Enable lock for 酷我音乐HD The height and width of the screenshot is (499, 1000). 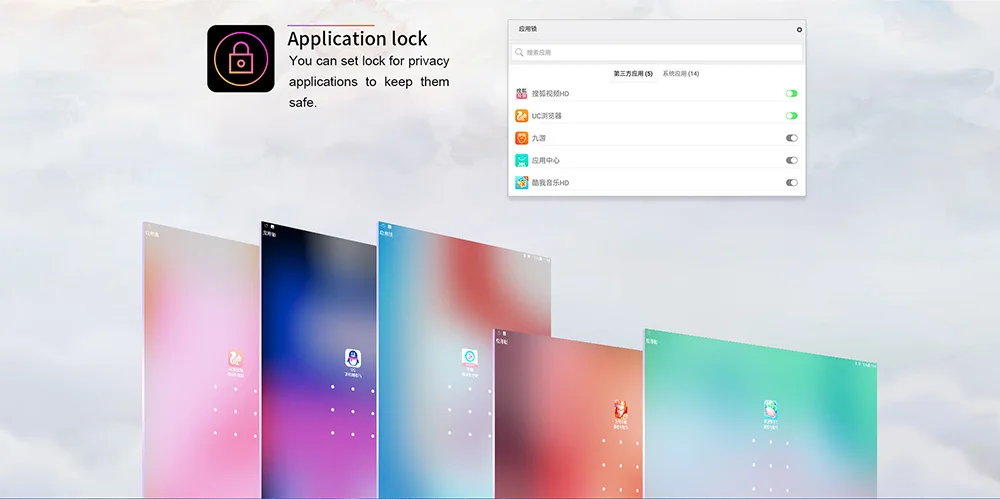[791, 182]
